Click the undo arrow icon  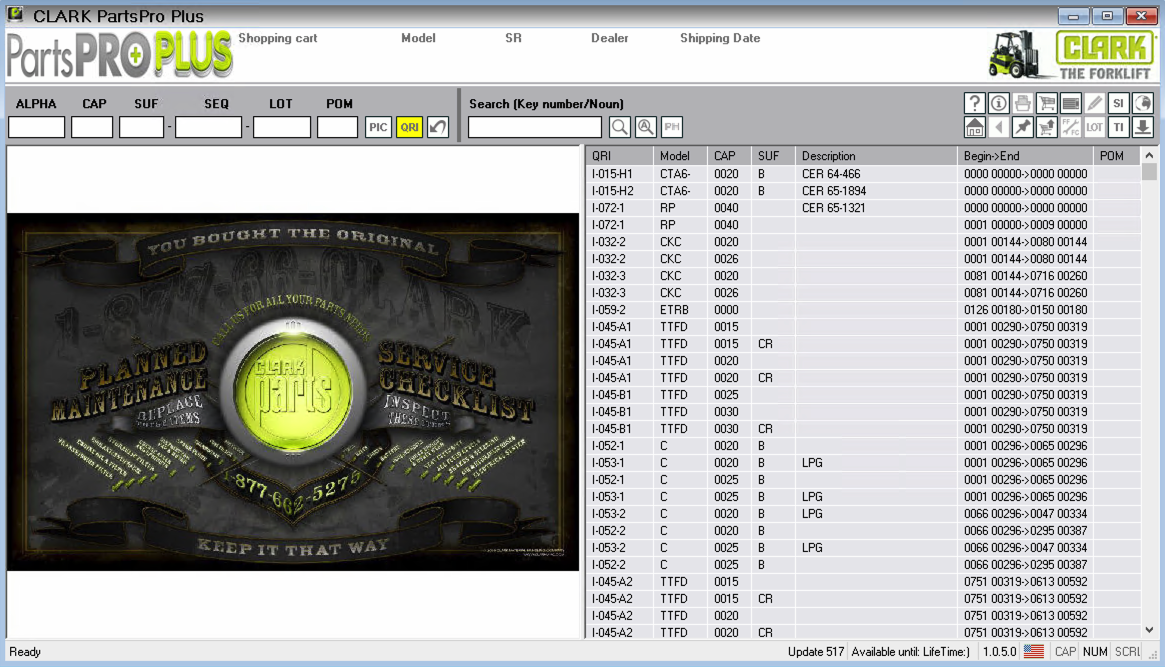tap(438, 127)
